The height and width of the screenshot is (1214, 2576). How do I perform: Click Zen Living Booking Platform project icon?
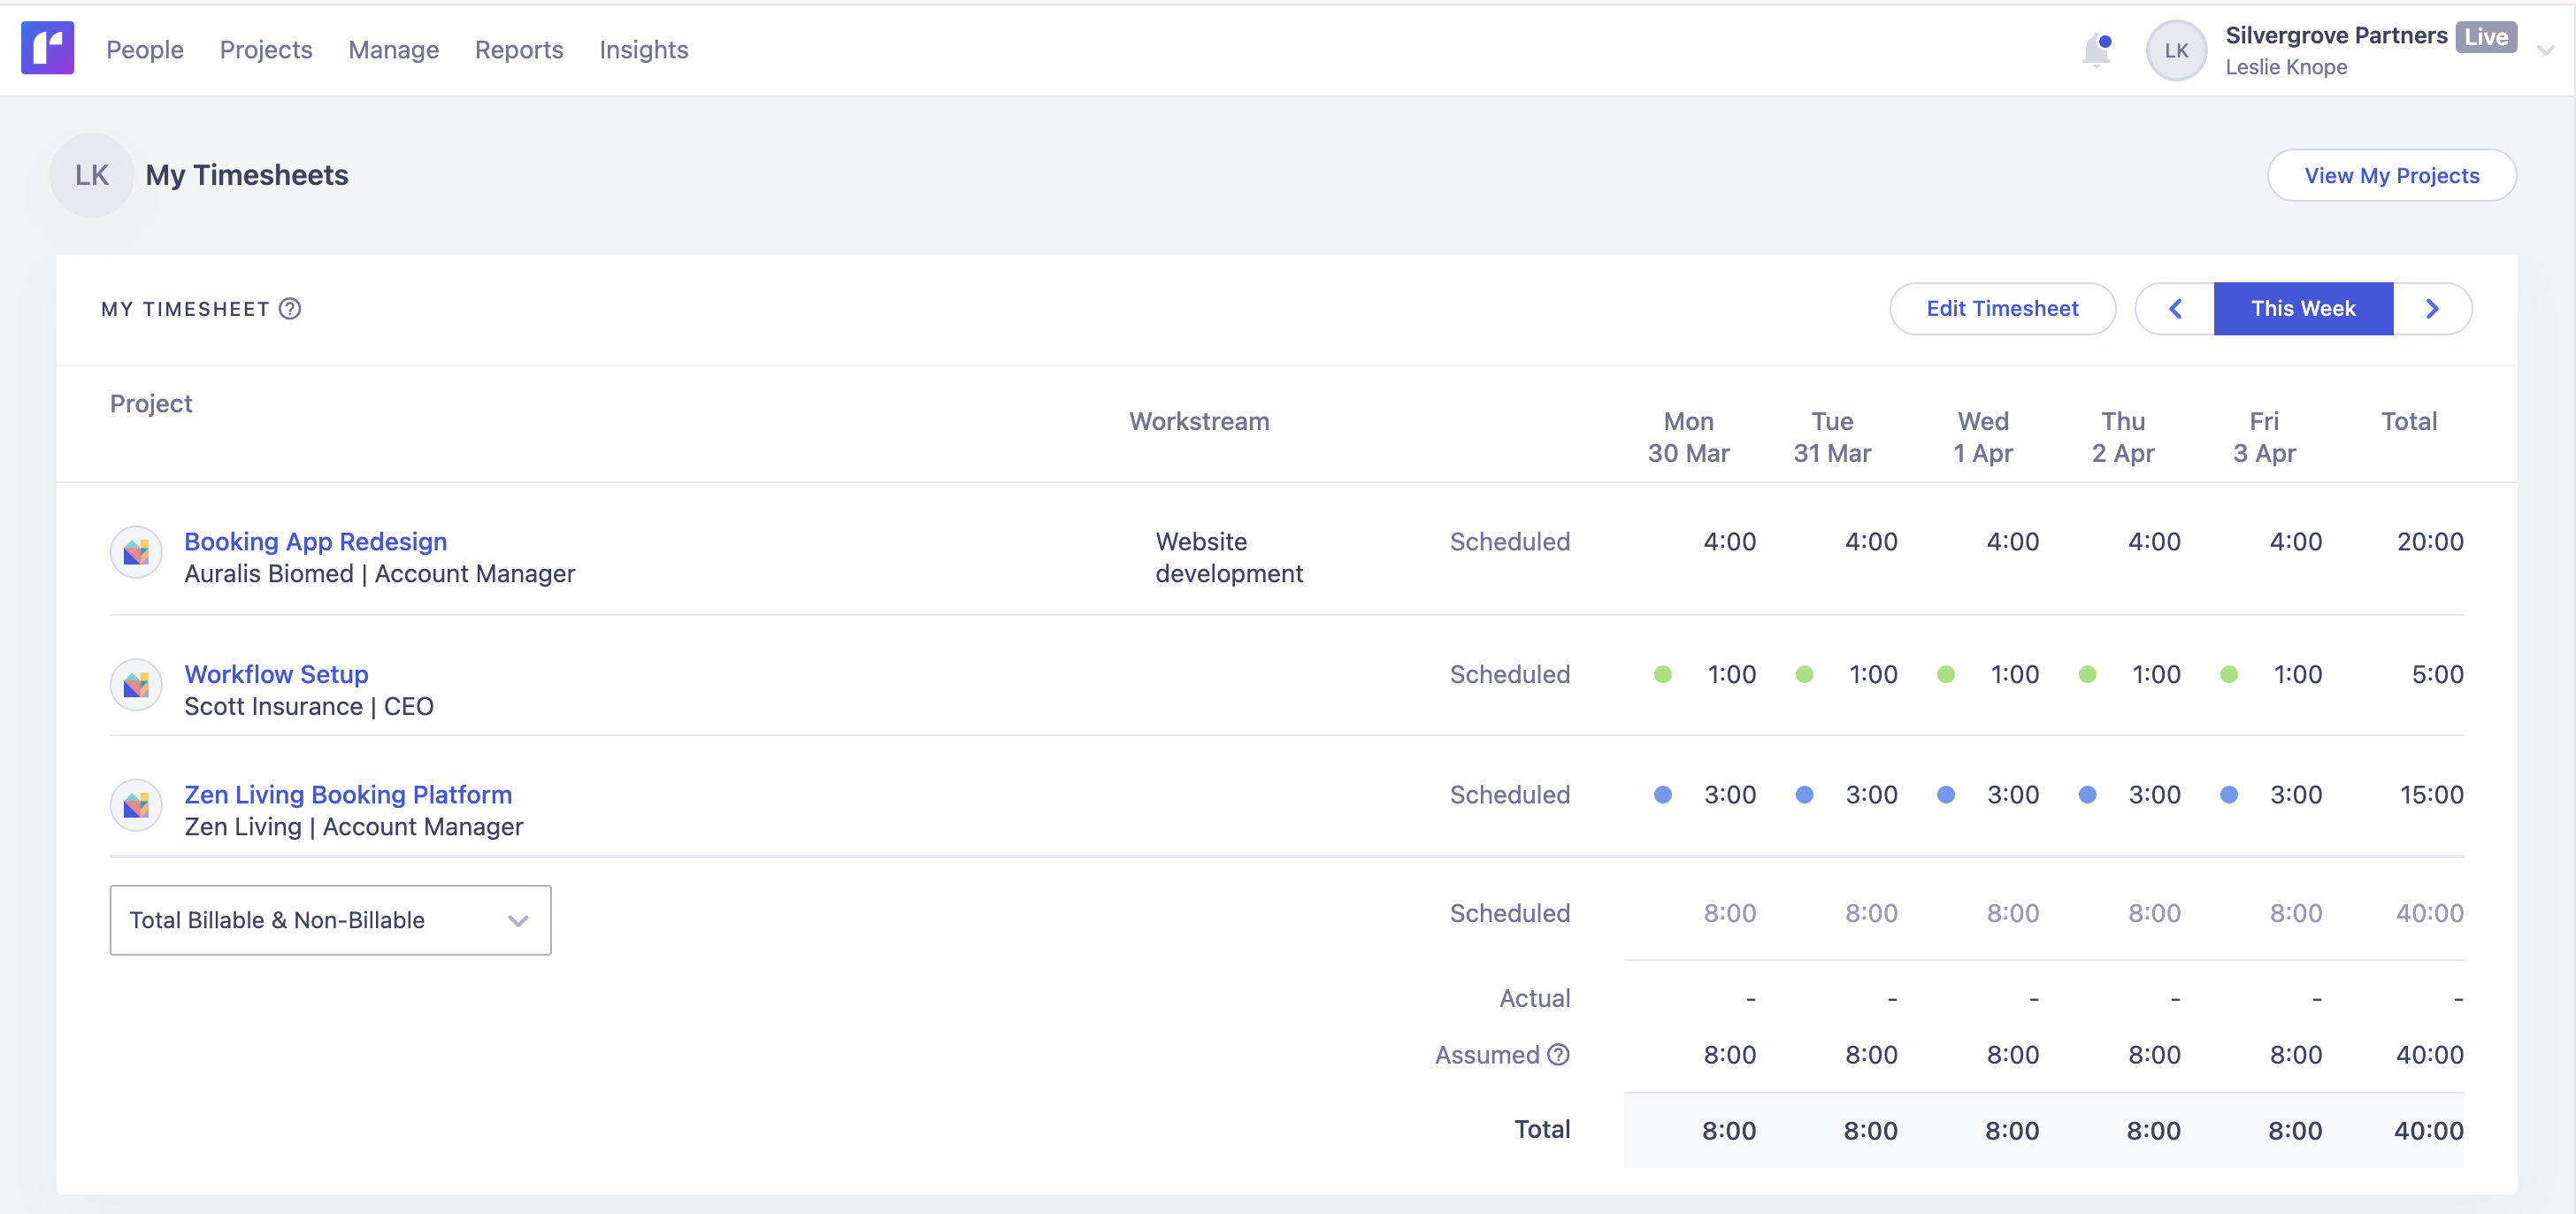pyautogui.click(x=136, y=805)
